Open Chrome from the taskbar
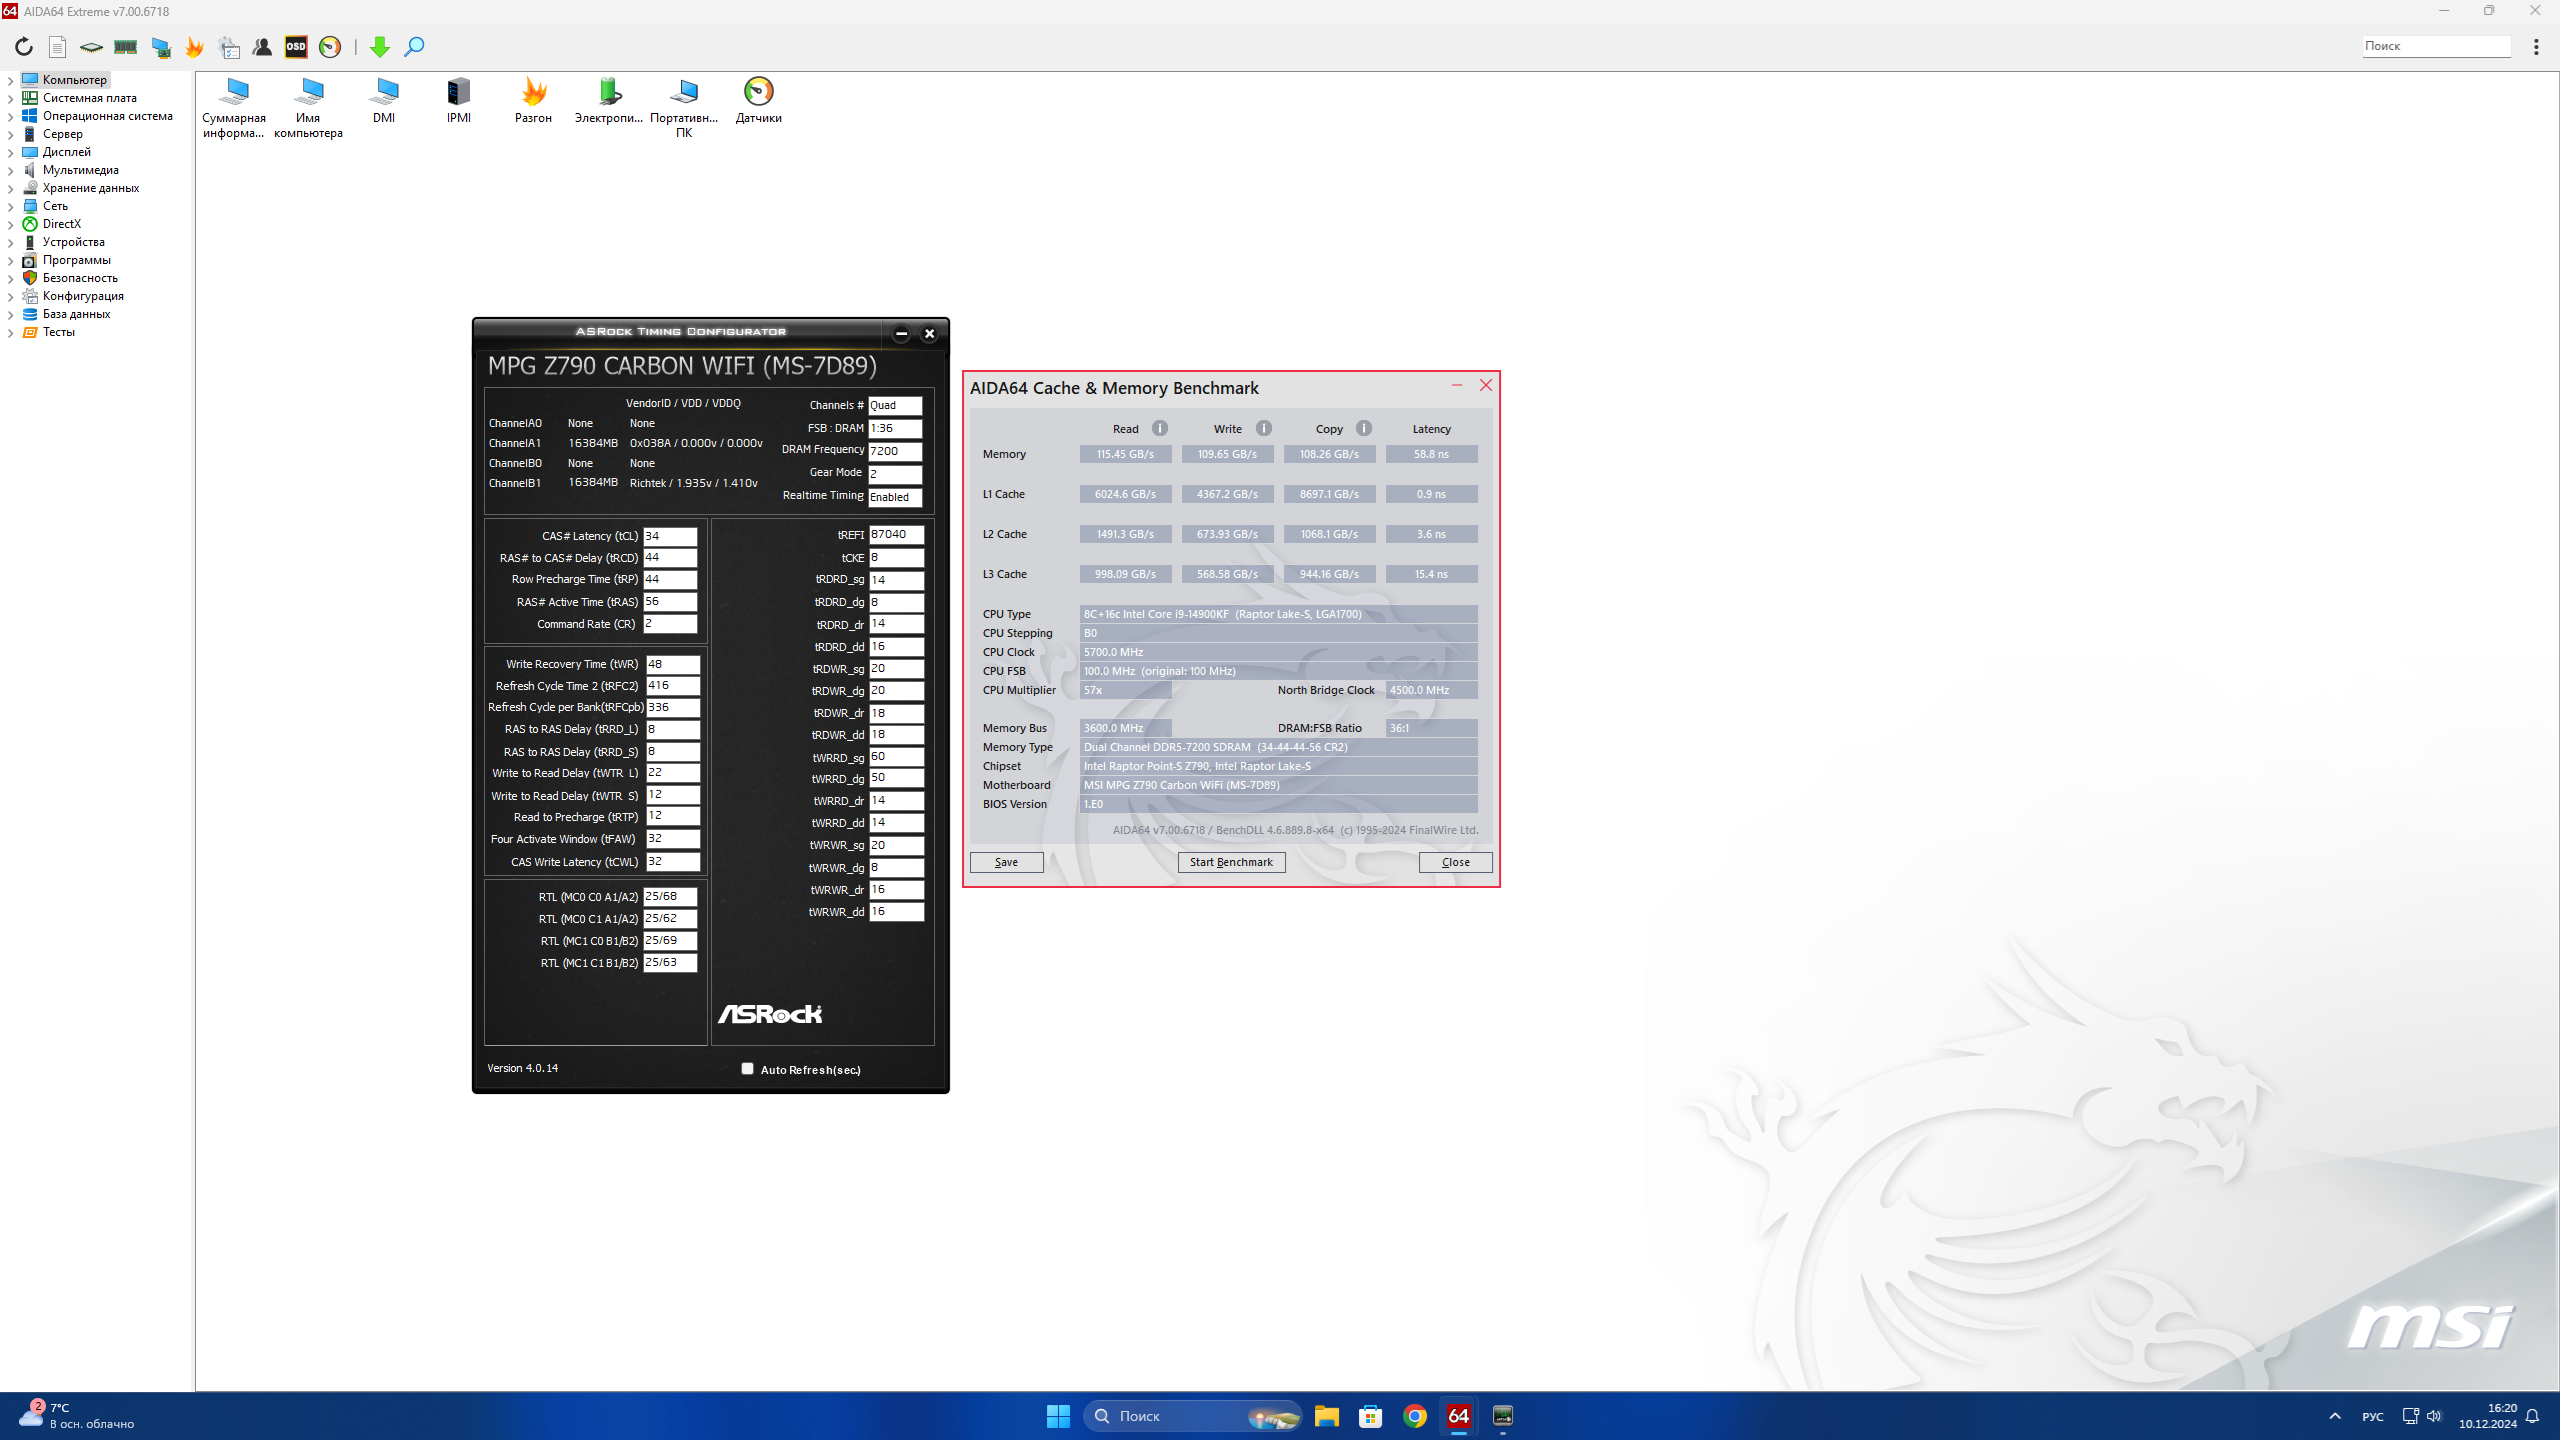Screen dimensions: 2560x1440 coord(1414,1416)
